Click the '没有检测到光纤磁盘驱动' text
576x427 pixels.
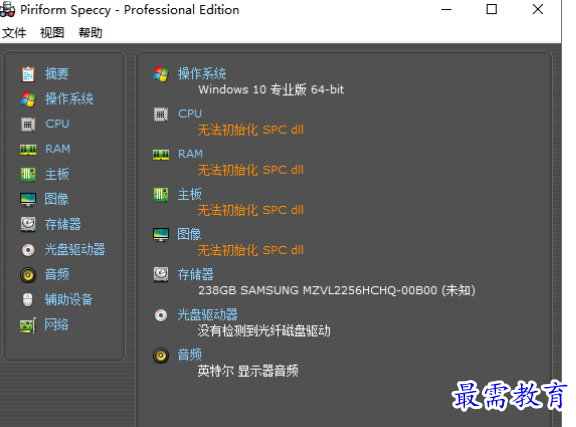(x=264, y=331)
